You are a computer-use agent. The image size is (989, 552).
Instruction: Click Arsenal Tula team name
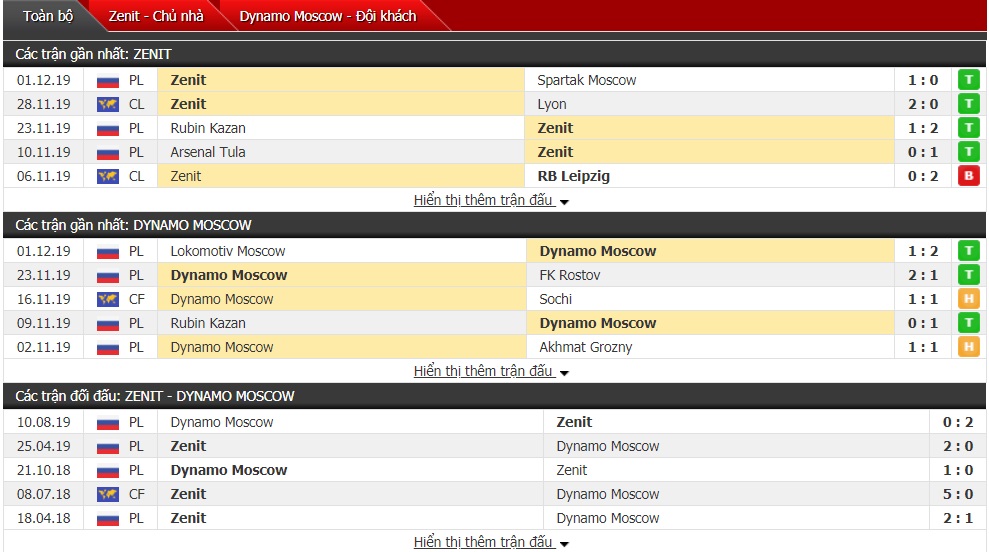[208, 152]
